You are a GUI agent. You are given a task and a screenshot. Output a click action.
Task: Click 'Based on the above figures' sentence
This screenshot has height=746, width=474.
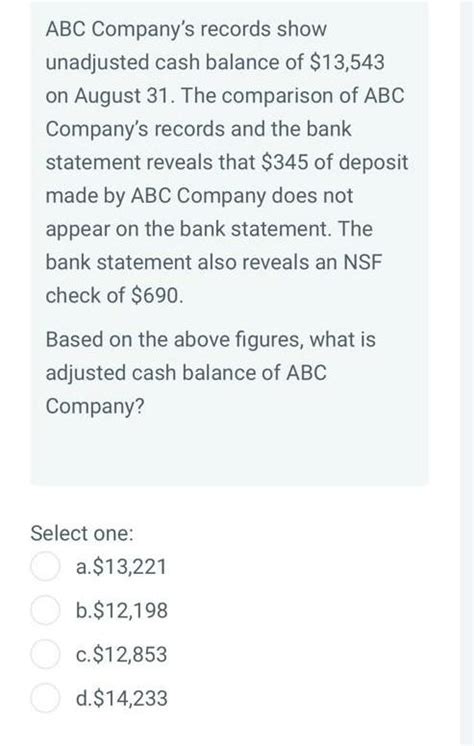click(x=174, y=340)
